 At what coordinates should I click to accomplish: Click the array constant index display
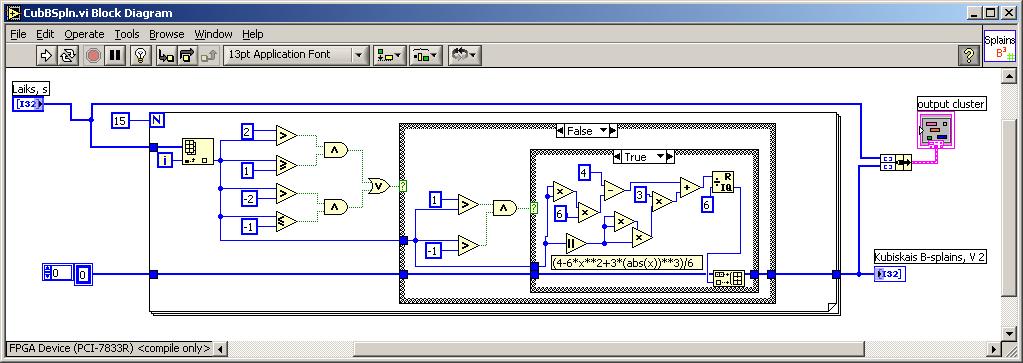click(57, 273)
